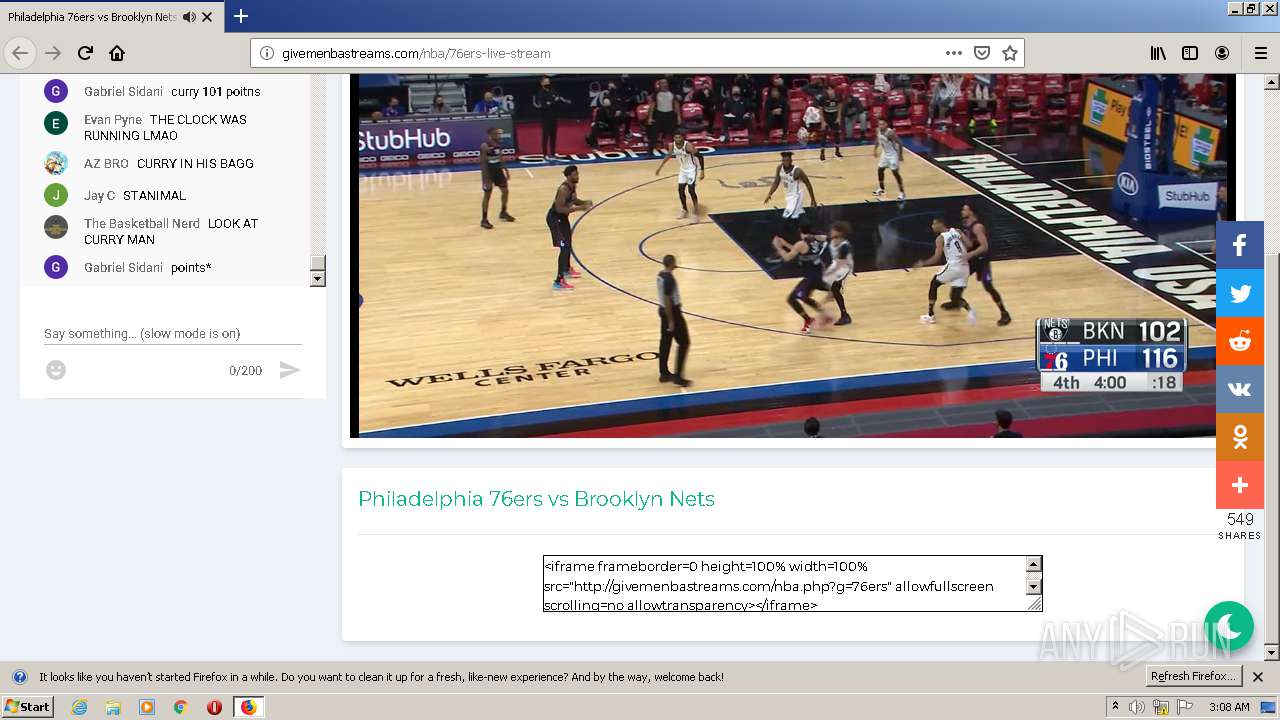Share on Facebook
1280x720 pixels.
point(1240,246)
